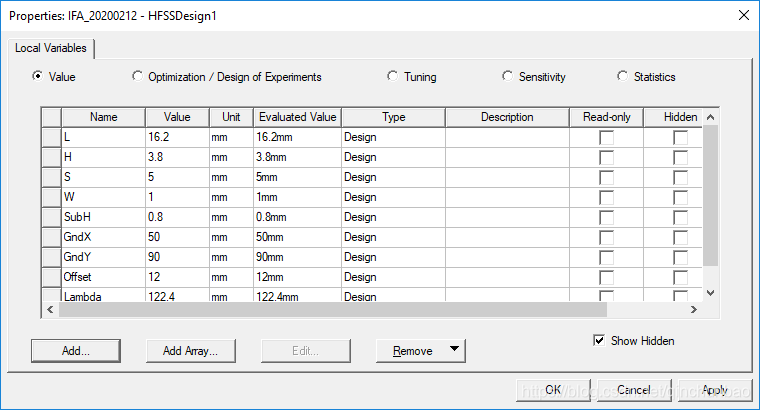Select the Statistics radio button
760x410 pixels.
(x=624, y=77)
